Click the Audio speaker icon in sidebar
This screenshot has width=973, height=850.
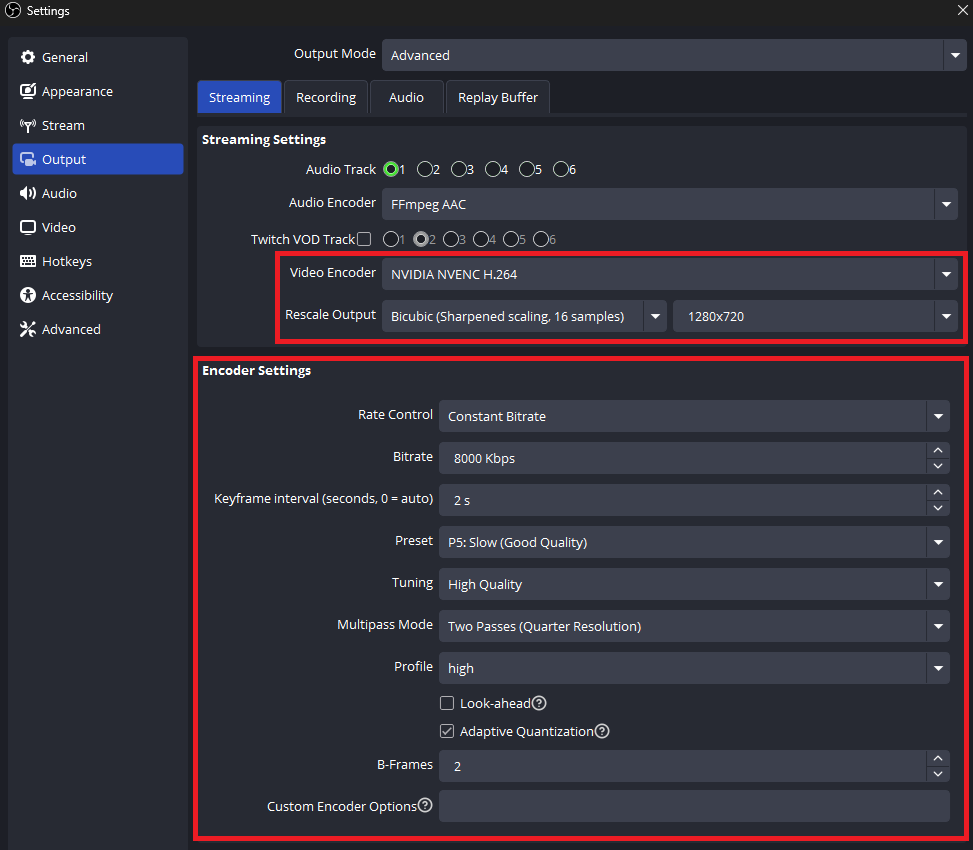coord(28,193)
